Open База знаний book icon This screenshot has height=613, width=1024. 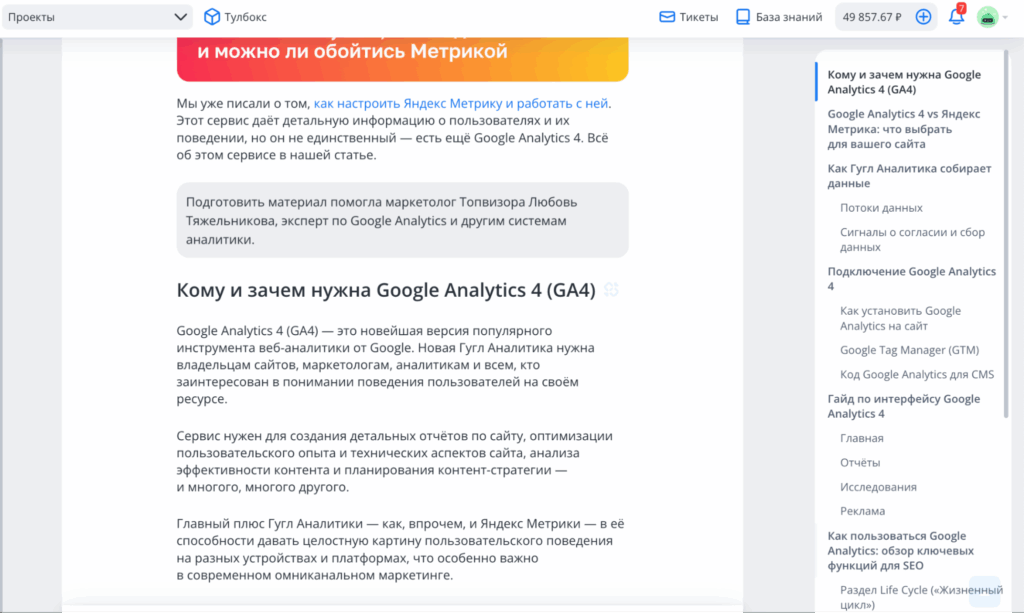pyautogui.click(x=743, y=17)
